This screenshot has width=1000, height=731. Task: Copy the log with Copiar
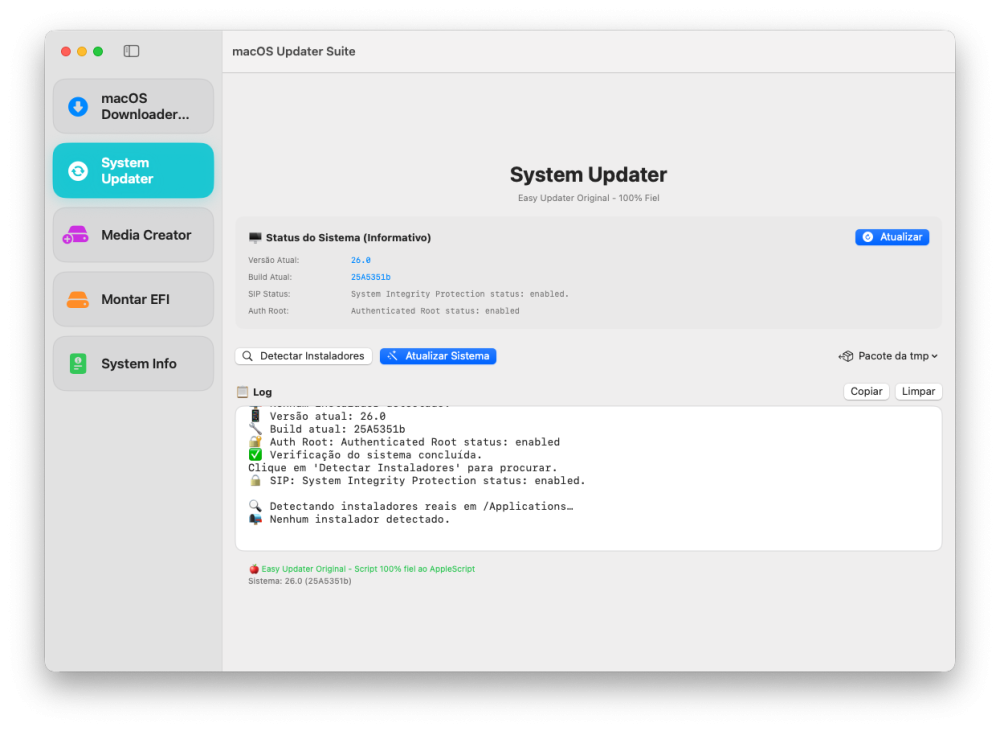[x=866, y=392]
